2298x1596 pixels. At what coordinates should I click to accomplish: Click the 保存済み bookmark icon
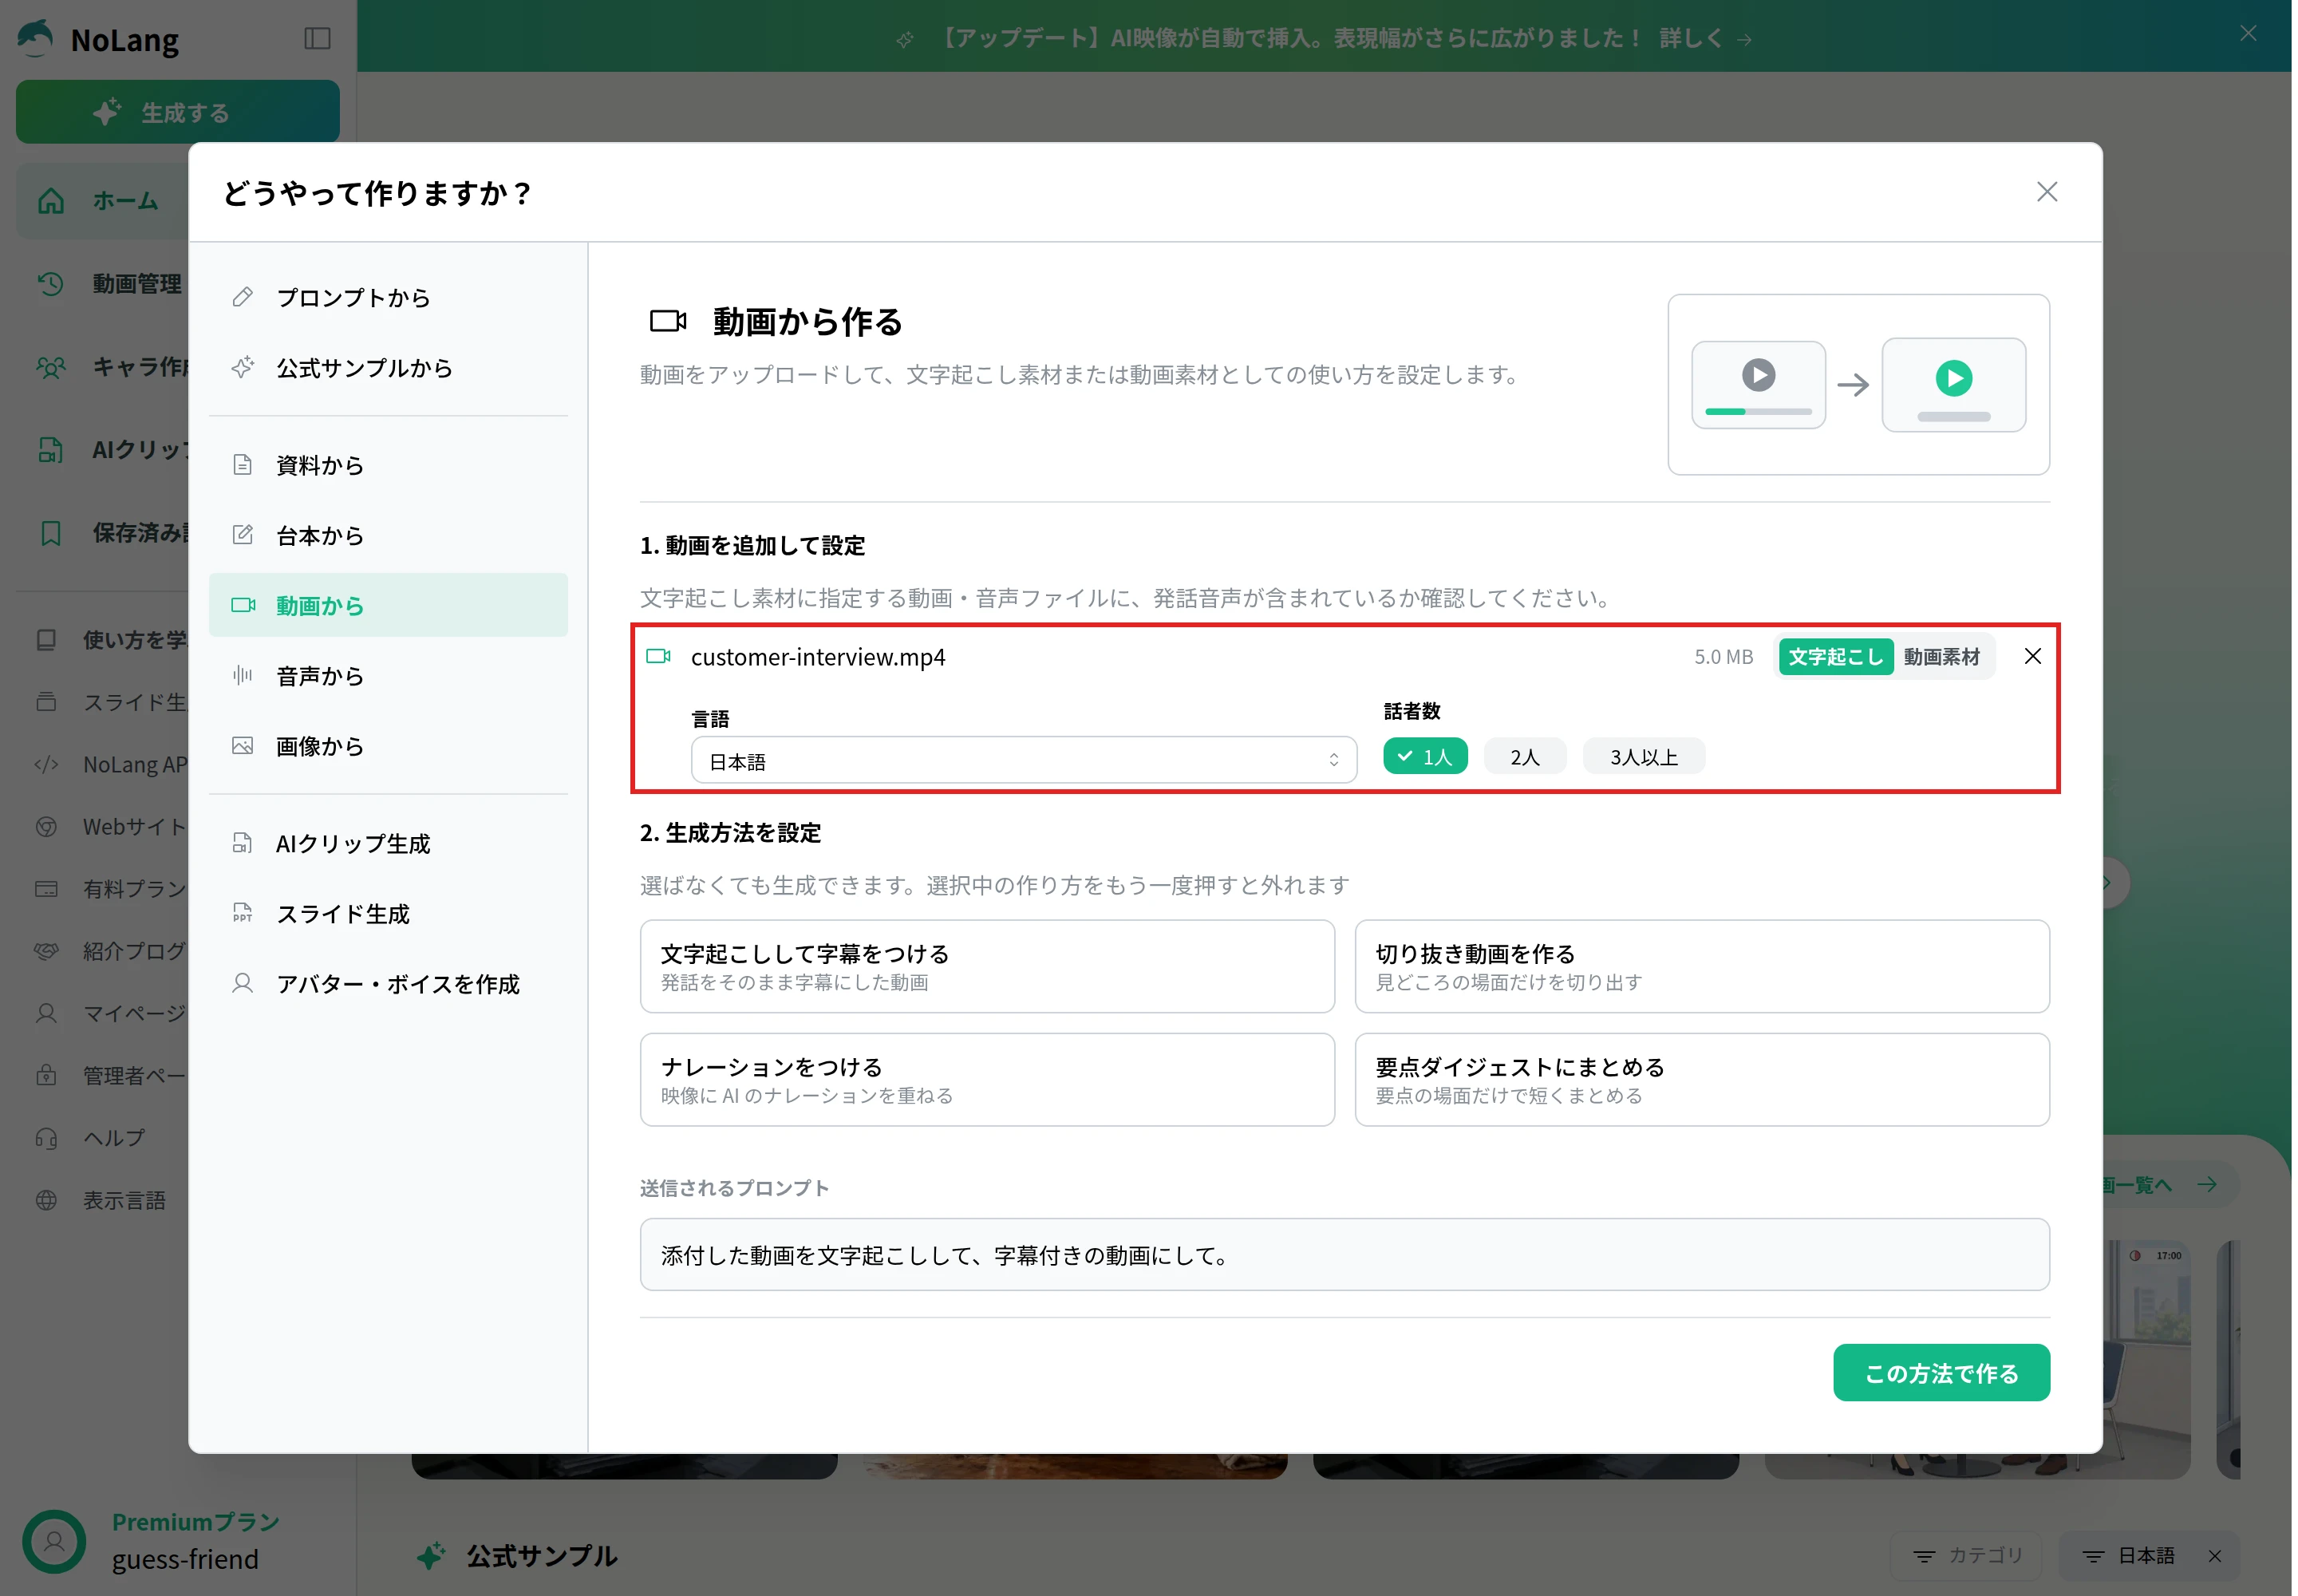[51, 533]
